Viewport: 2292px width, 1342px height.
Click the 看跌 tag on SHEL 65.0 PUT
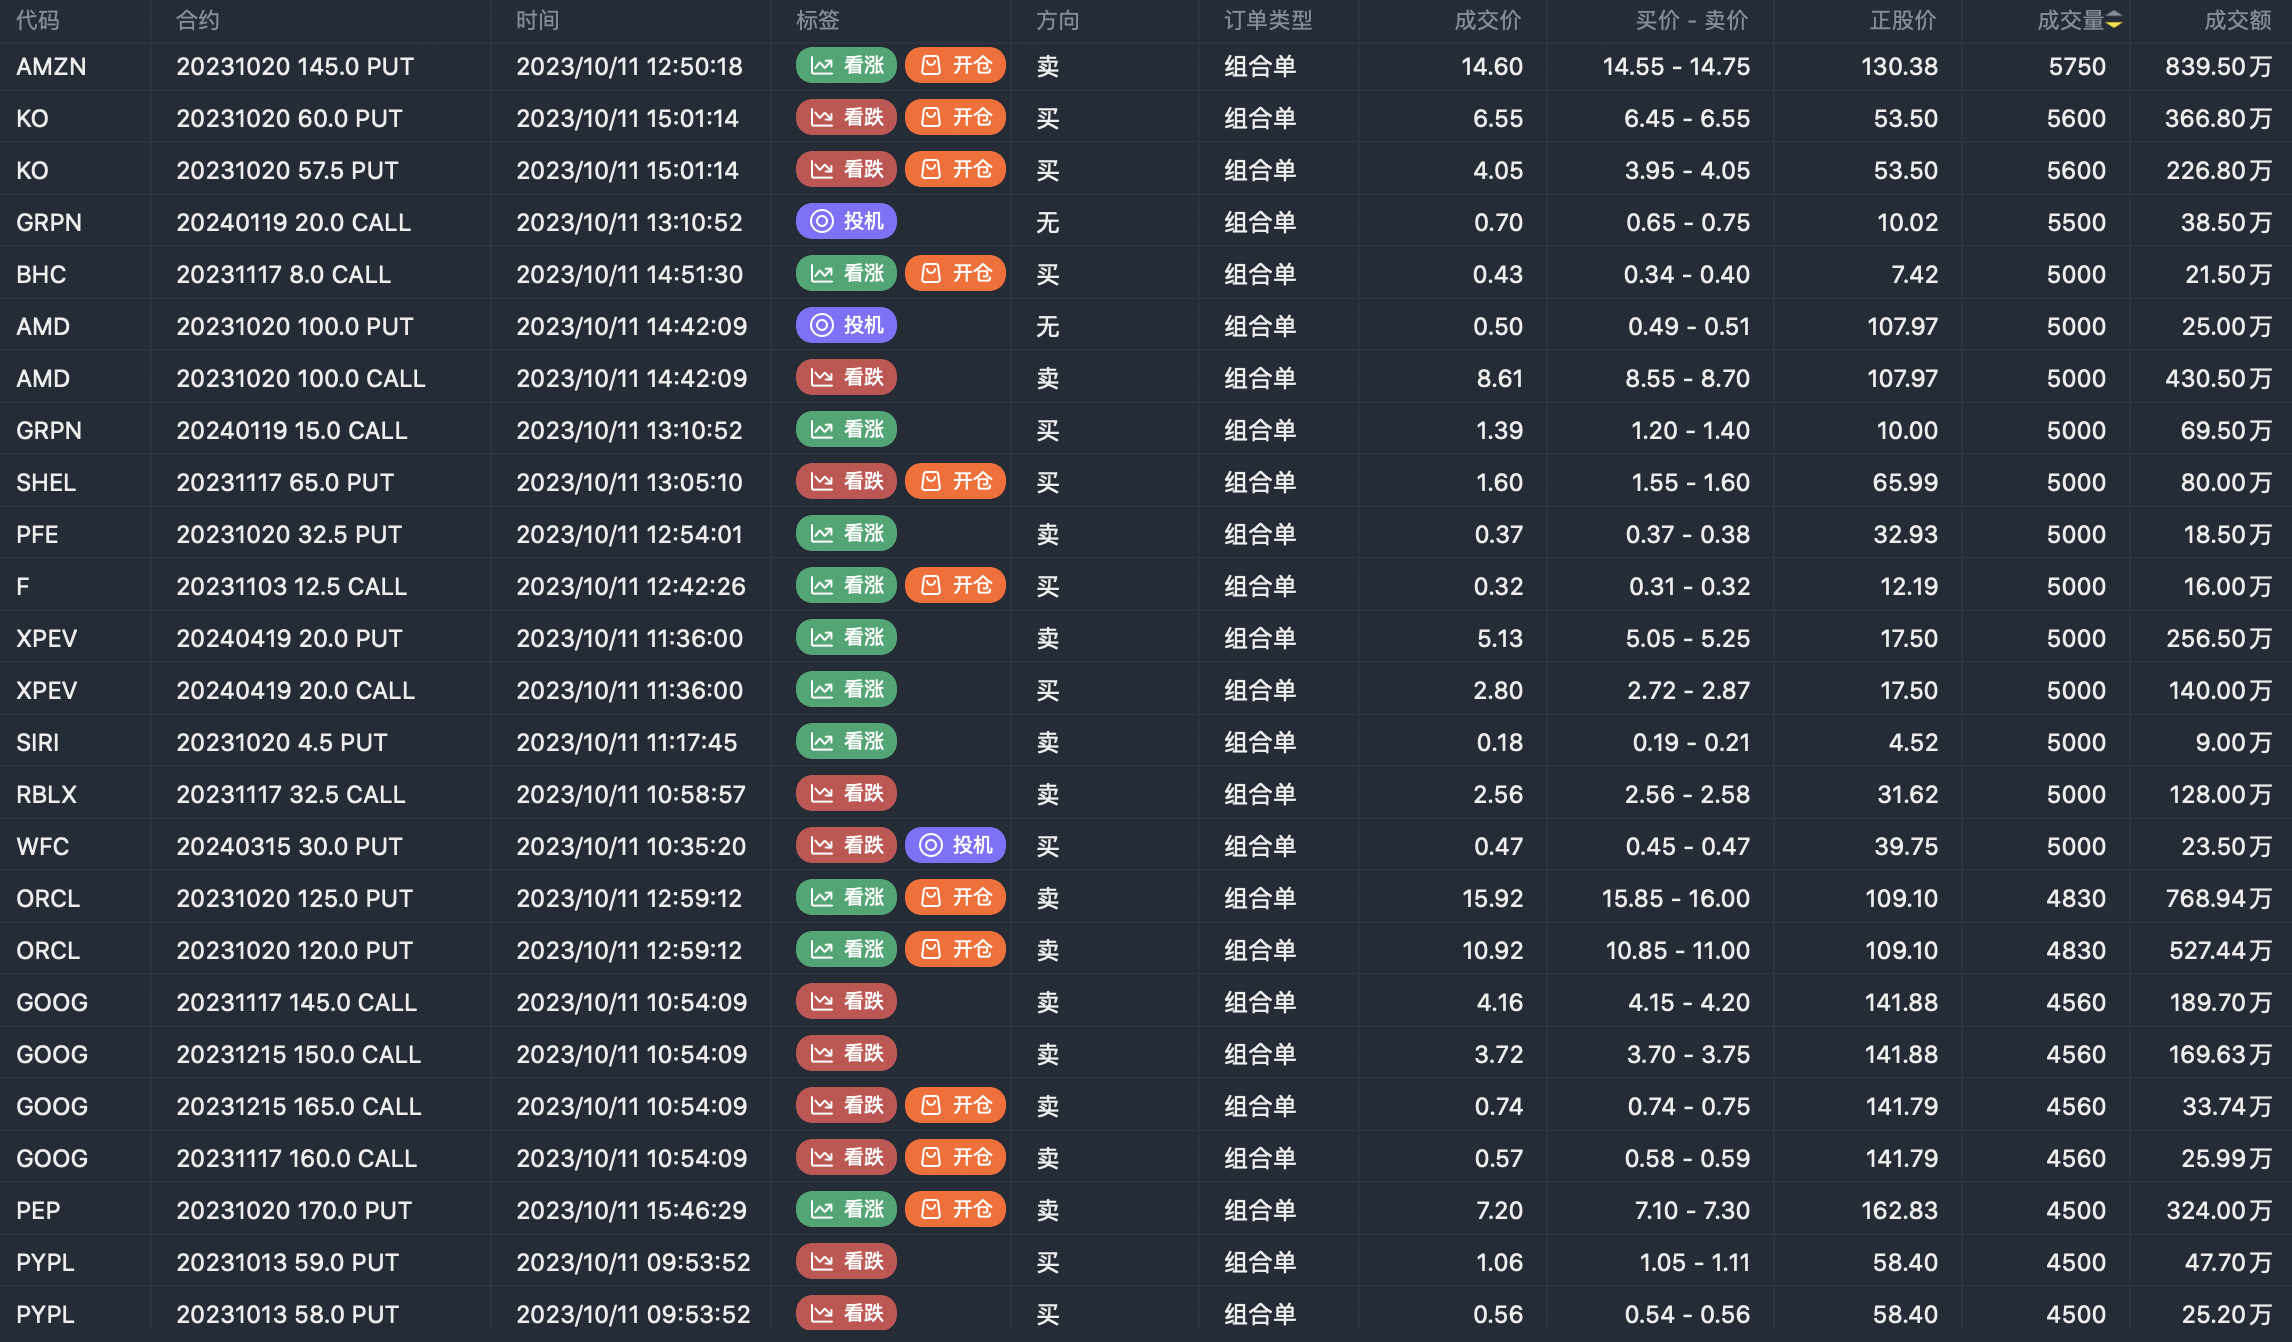(x=846, y=482)
